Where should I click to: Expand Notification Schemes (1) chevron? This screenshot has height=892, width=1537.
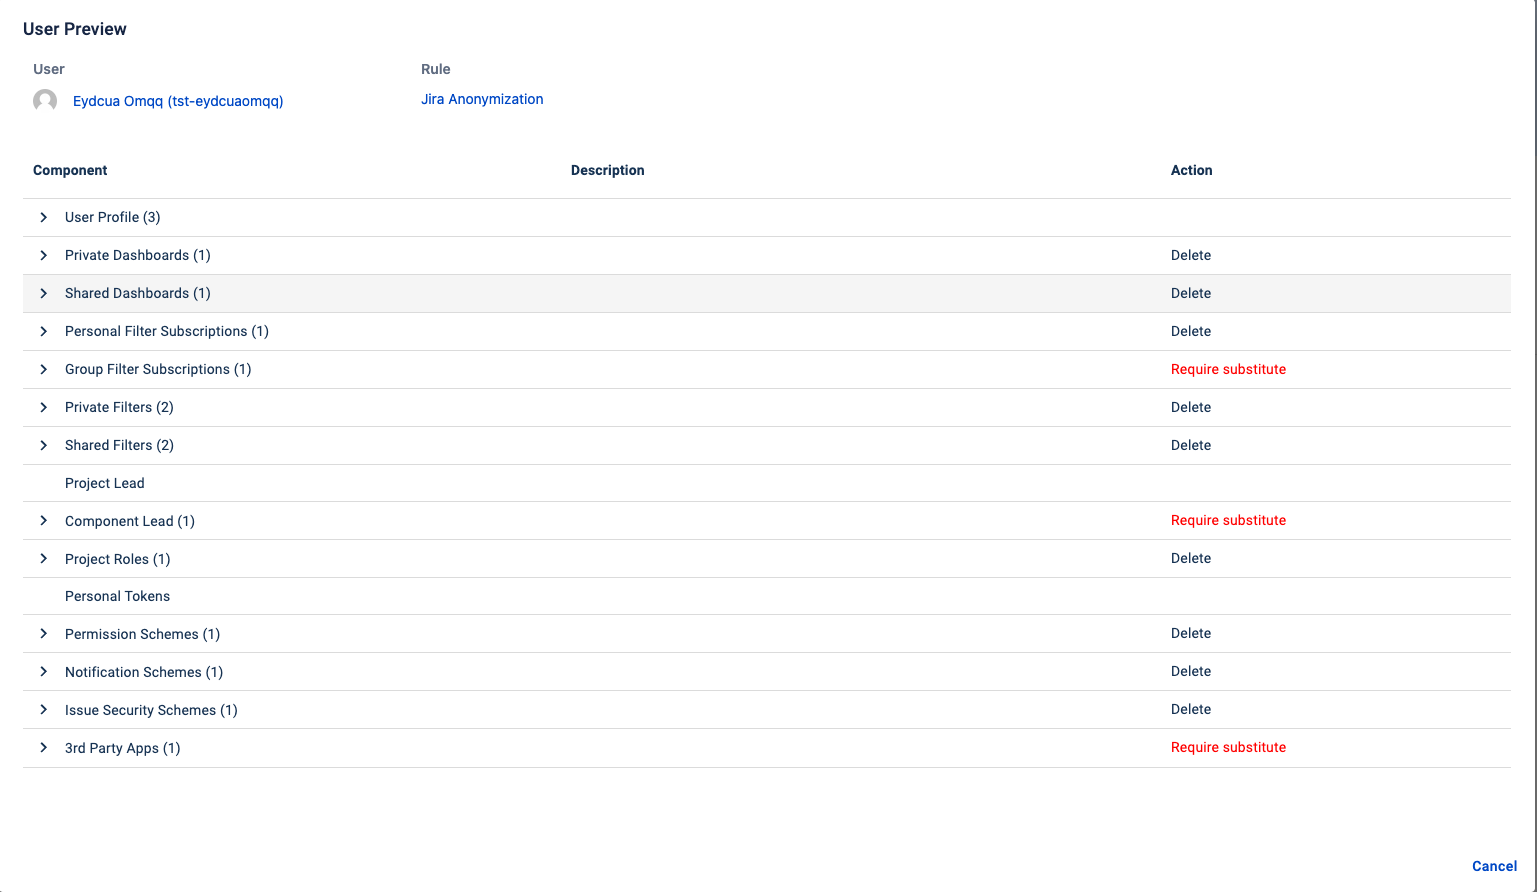44,672
